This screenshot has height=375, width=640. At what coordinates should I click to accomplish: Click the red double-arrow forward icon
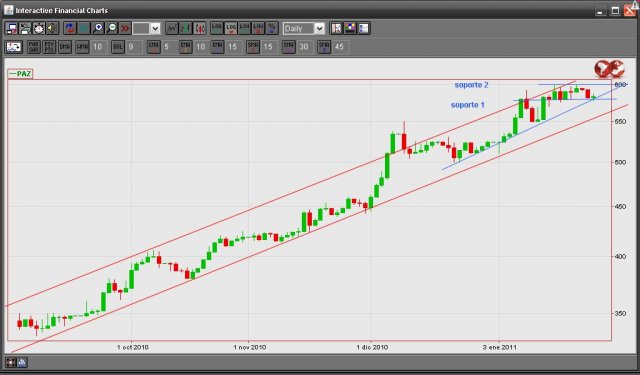coord(125,29)
